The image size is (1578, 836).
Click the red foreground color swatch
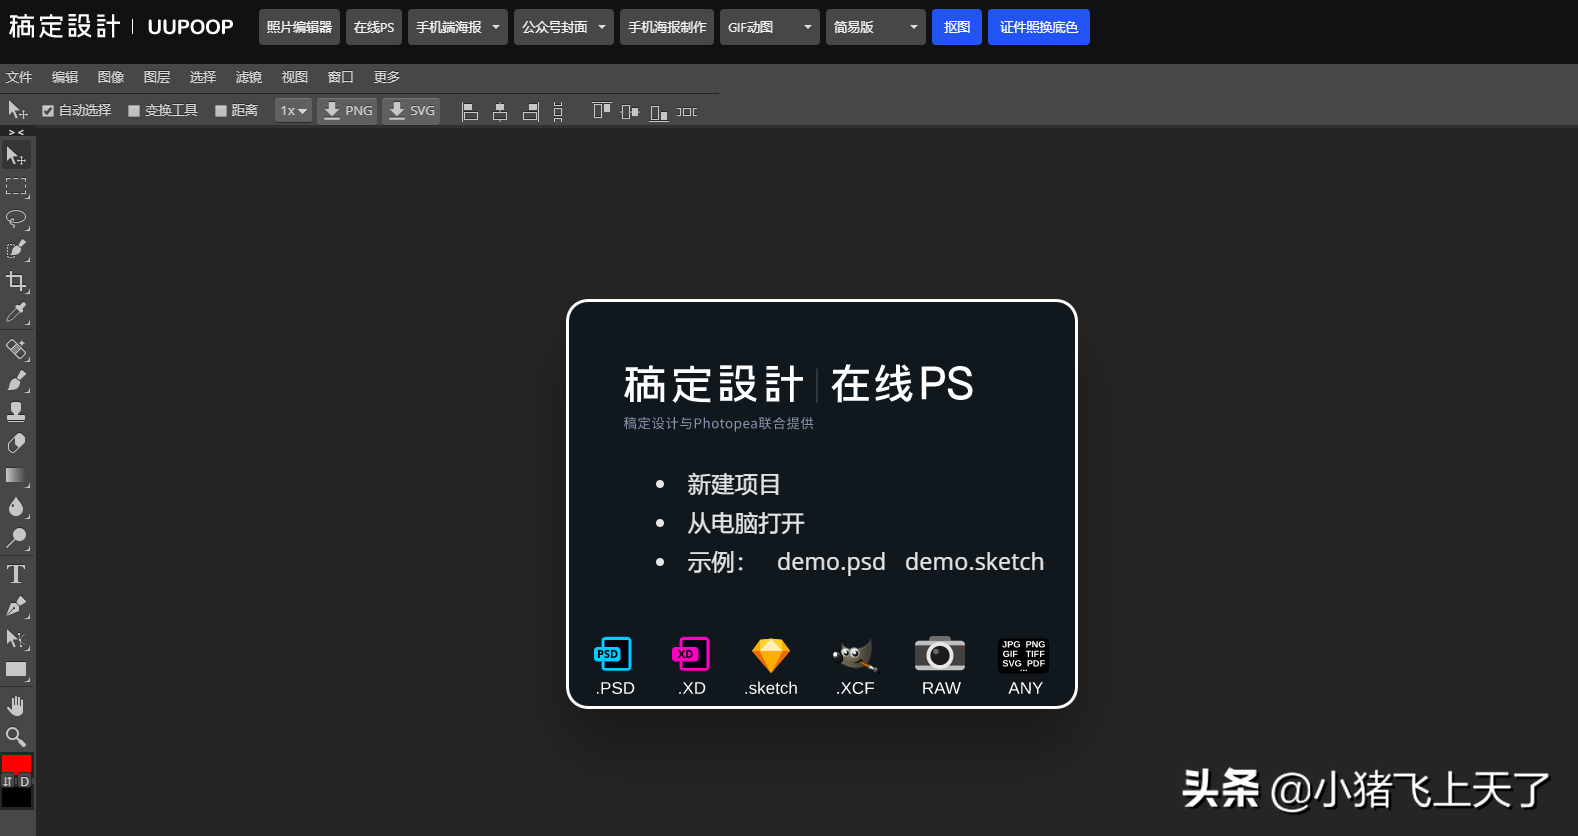[16, 763]
